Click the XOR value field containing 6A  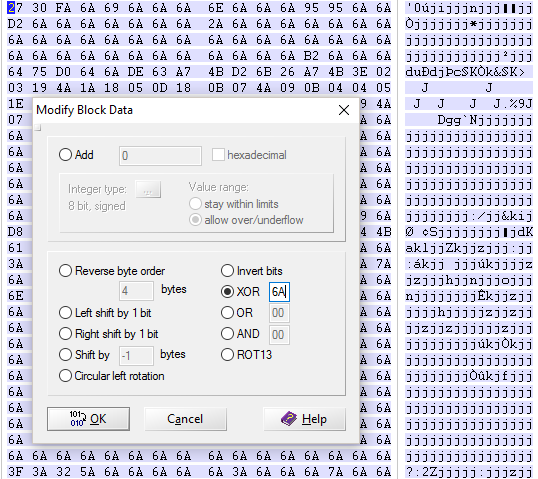pyautogui.click(x=279, y=292)
